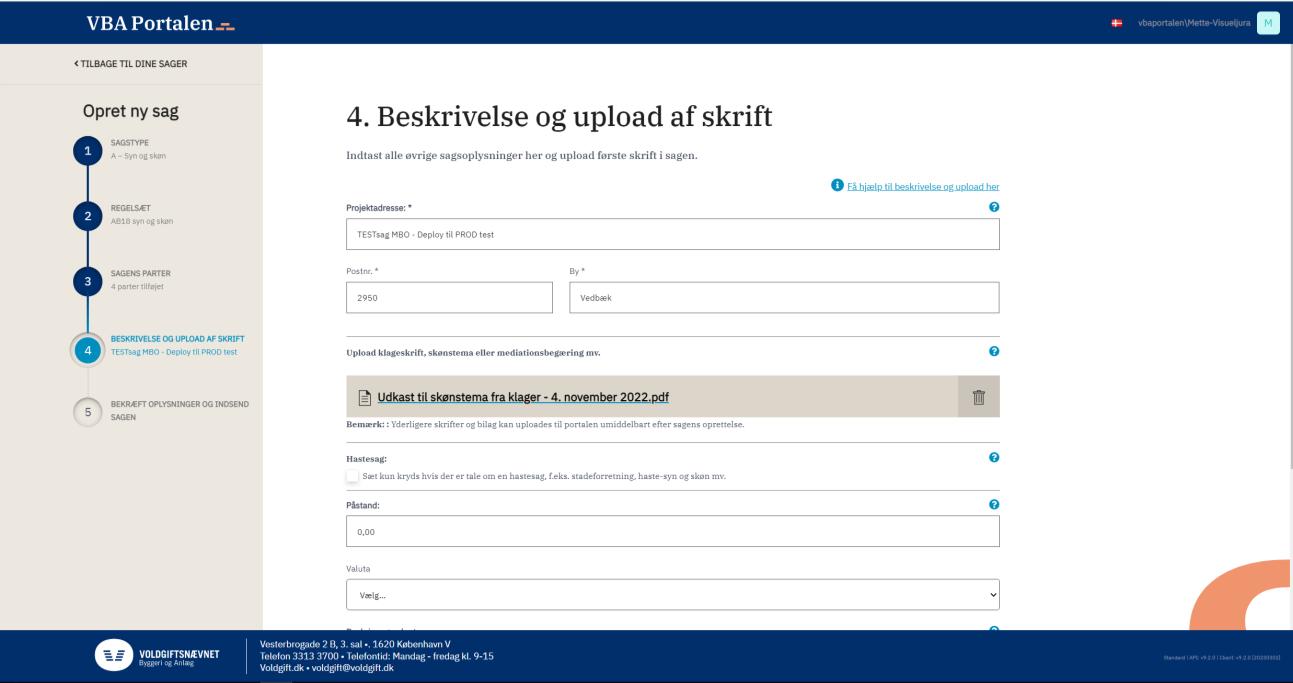Click the By field containing Vedbæk
1293x683 pixels.
point(784,297)
